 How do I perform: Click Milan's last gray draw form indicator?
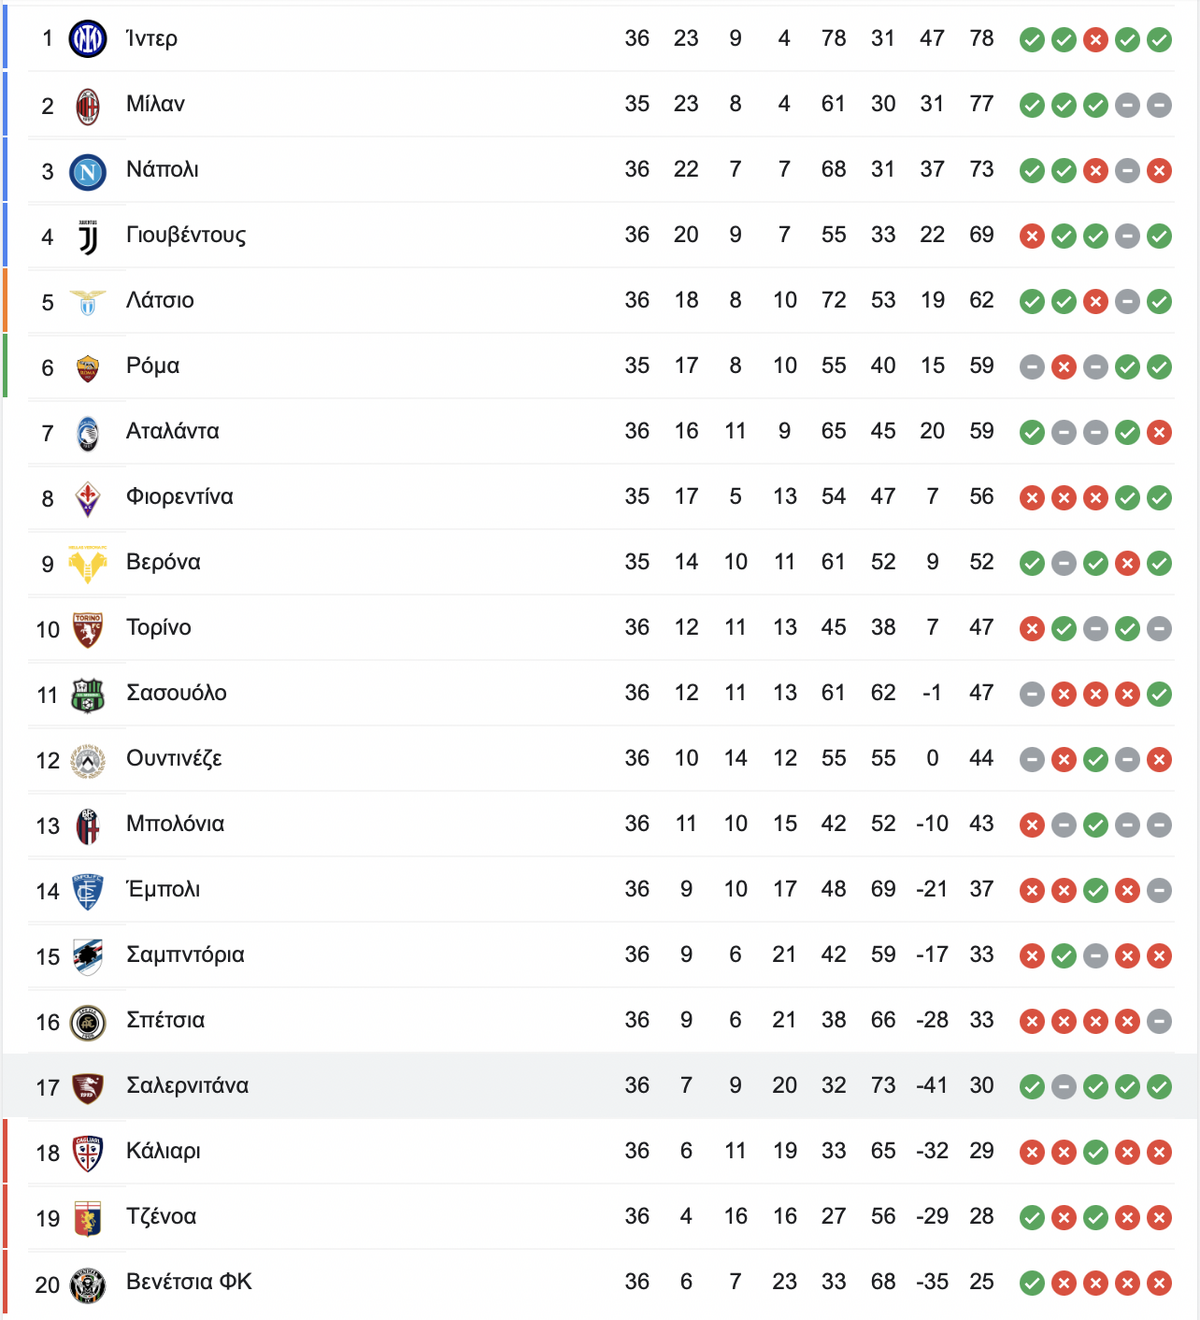(1159, 105)
